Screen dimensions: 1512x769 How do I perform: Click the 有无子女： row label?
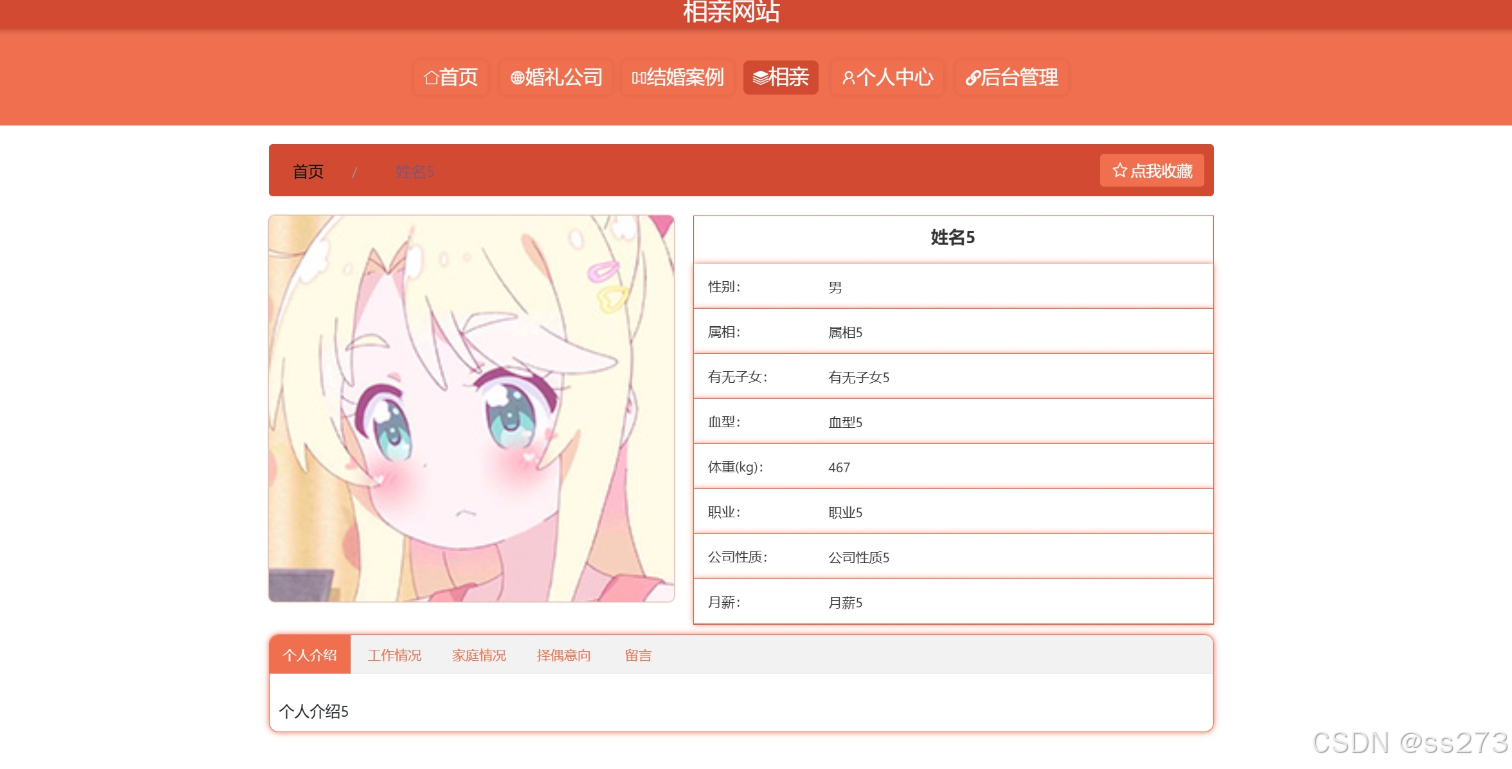coord(738,377)
